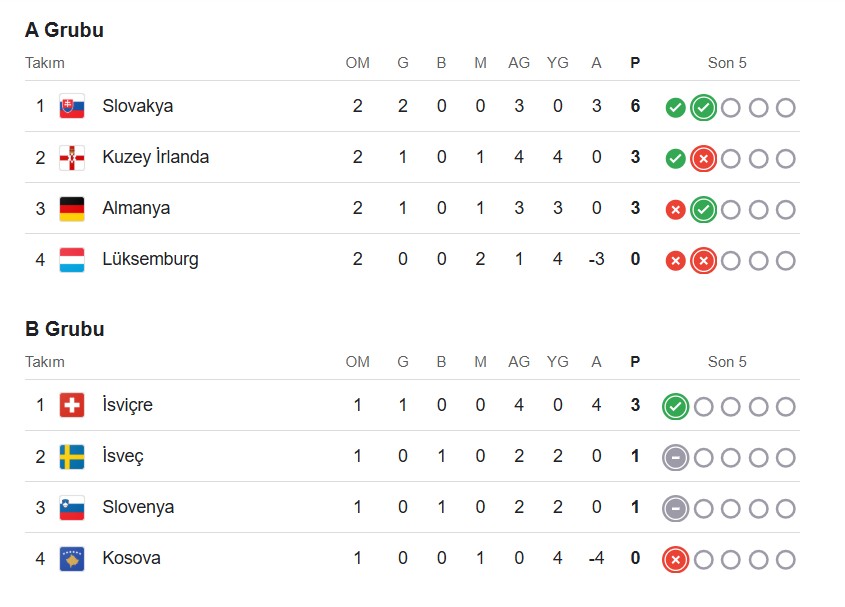Click the Lüksemburg flag icon

(72, 259)
